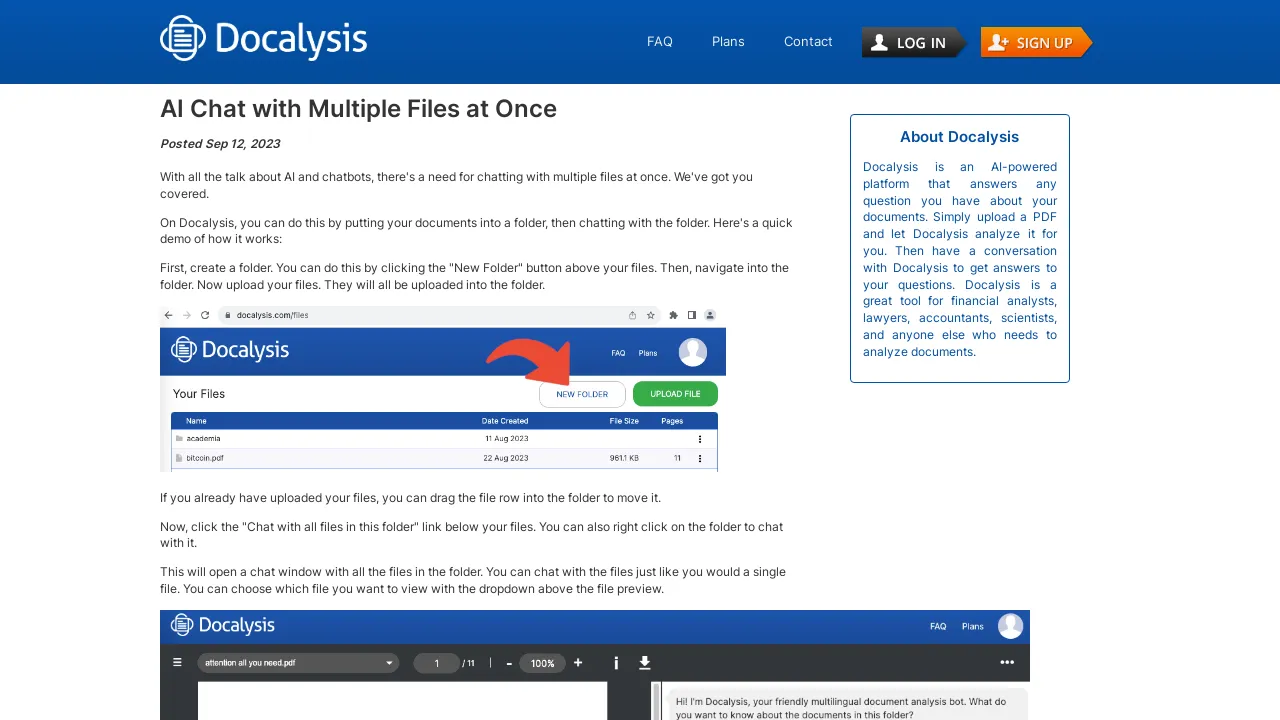Click Plans in the files screenshot header
The width and height of the screenshot is (1280, 720).
pyautogui.click(x=648, y=353)
